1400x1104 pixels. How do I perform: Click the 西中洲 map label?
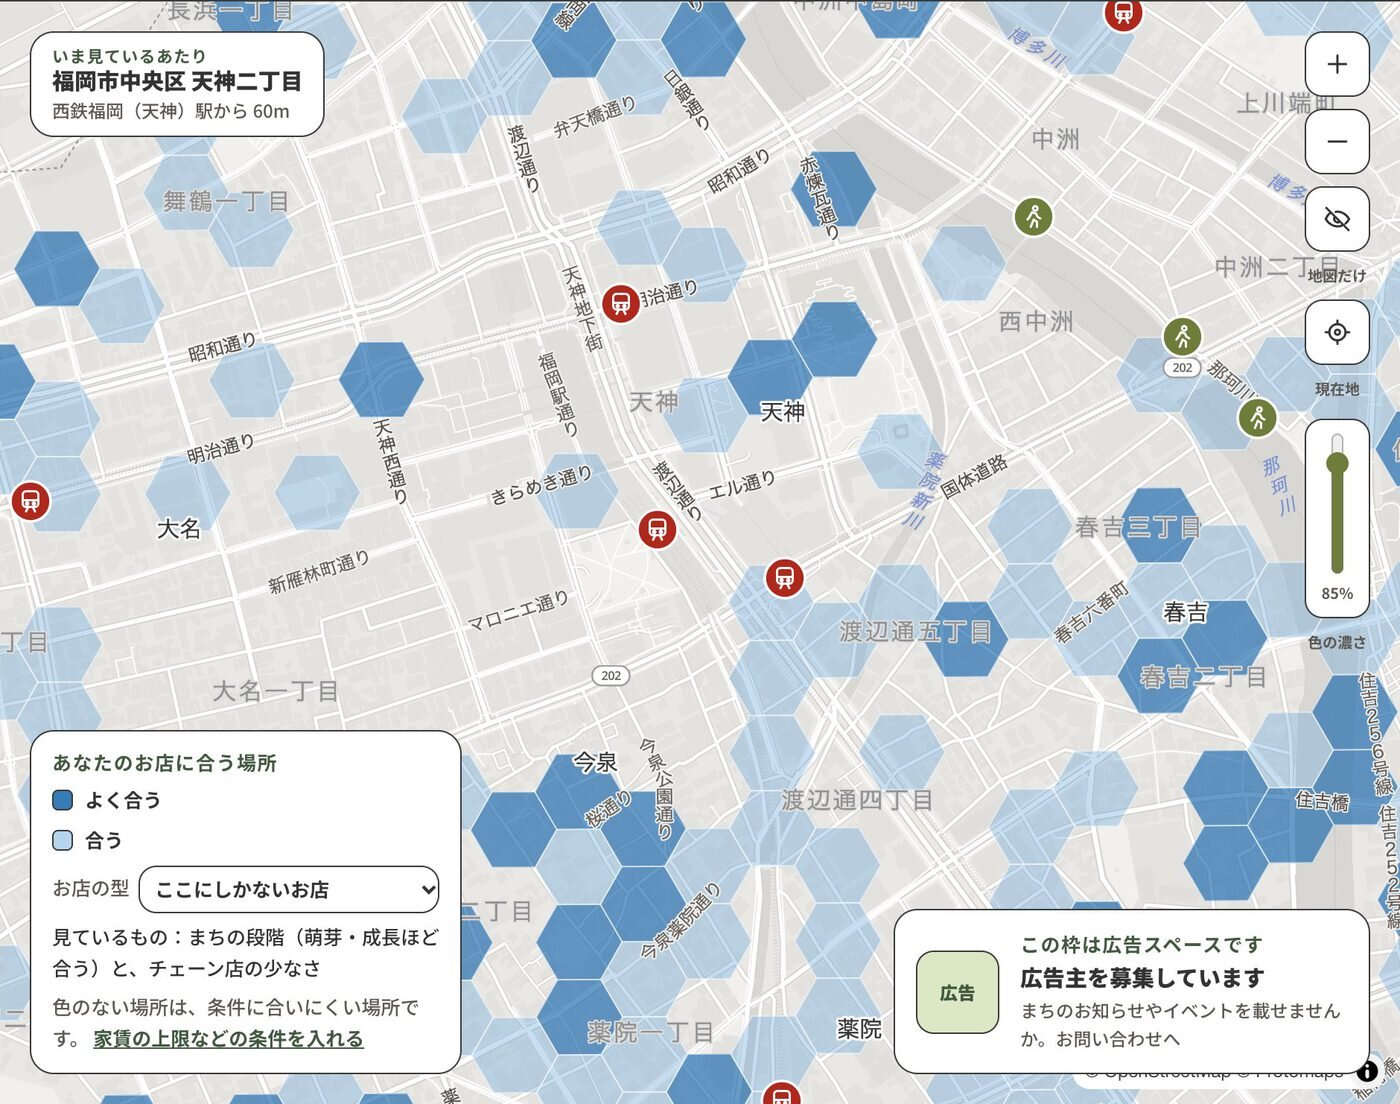(x=1036, y=321)
